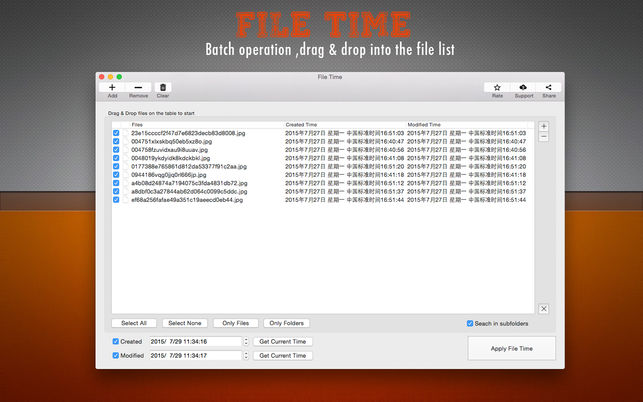Toggle the Created checkbox

[116, 341]
